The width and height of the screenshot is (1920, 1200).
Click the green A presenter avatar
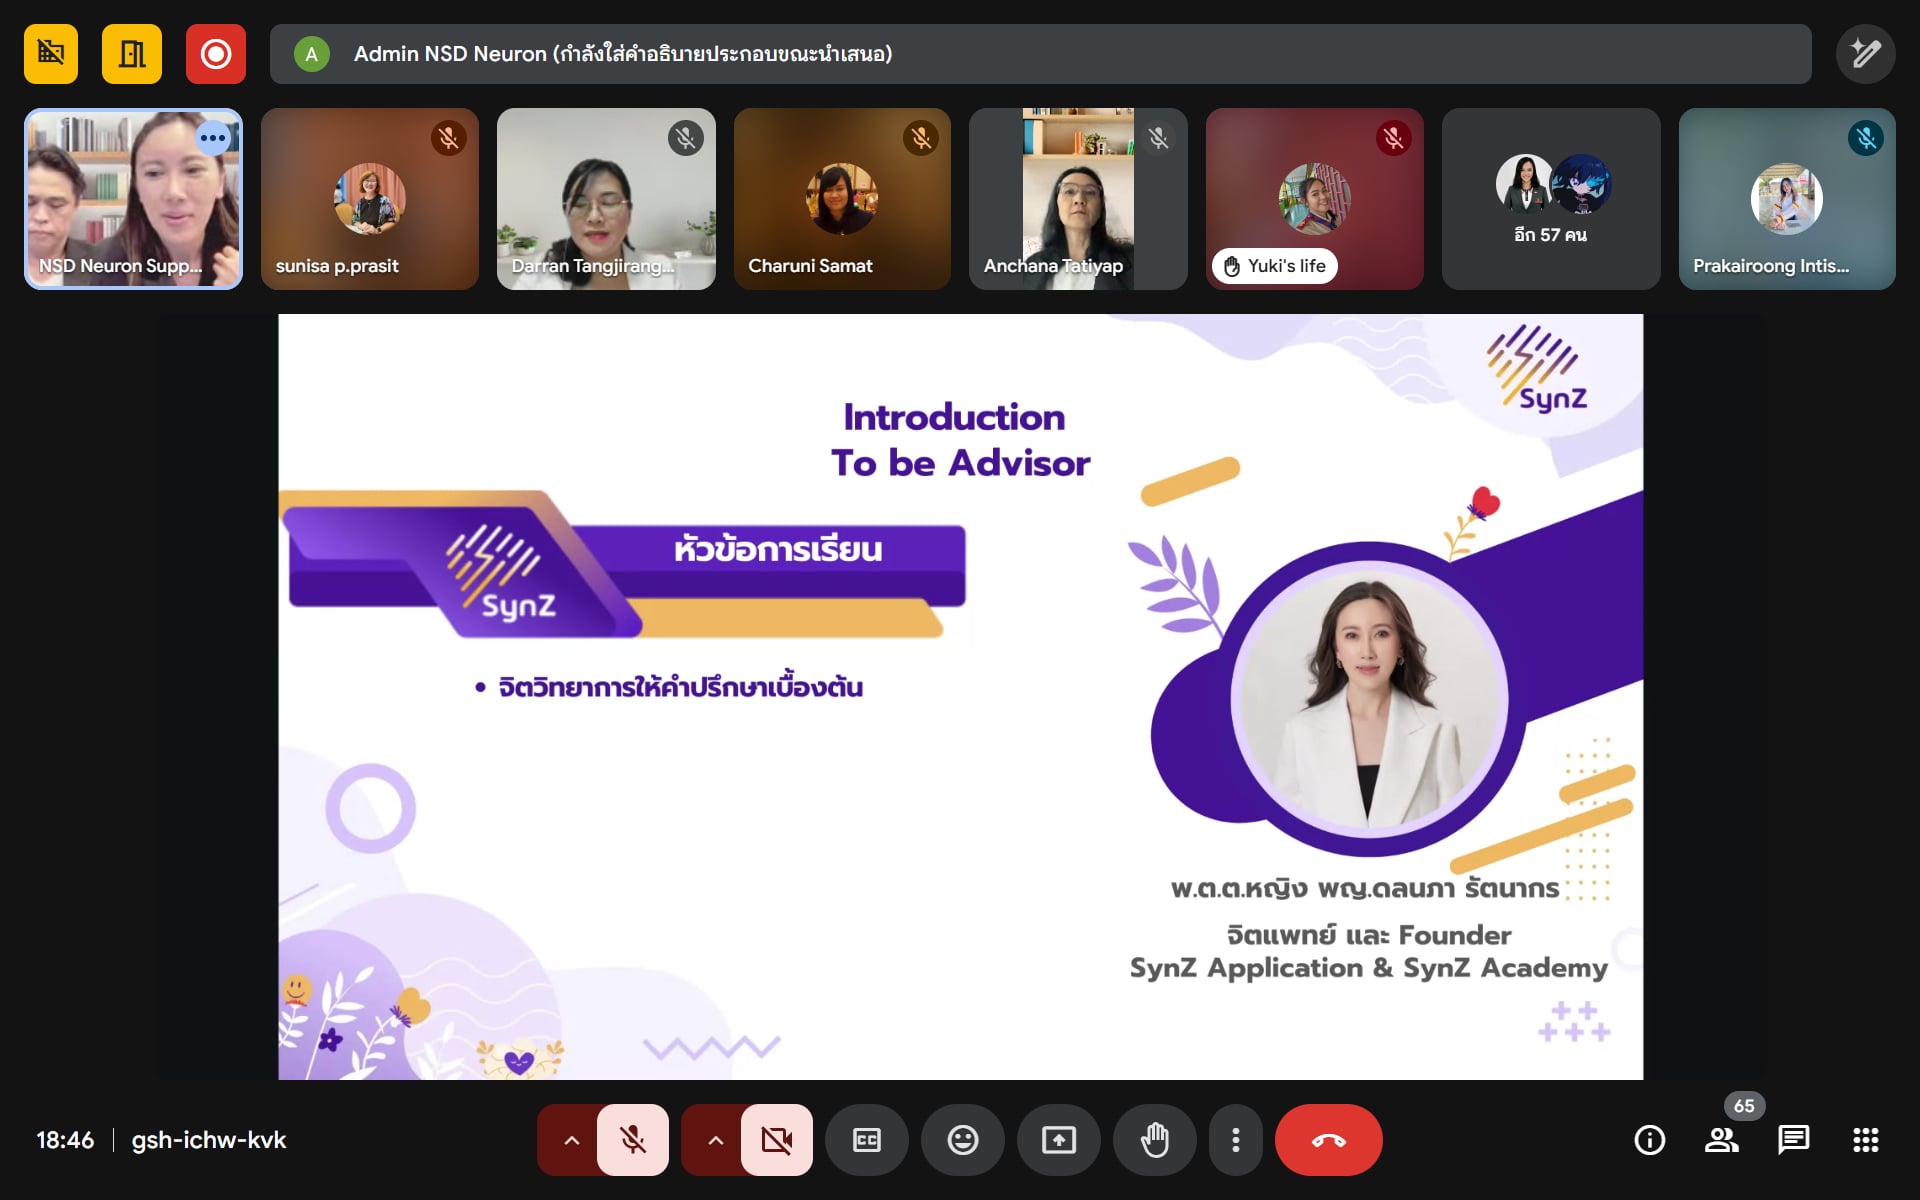pos(311,54)
